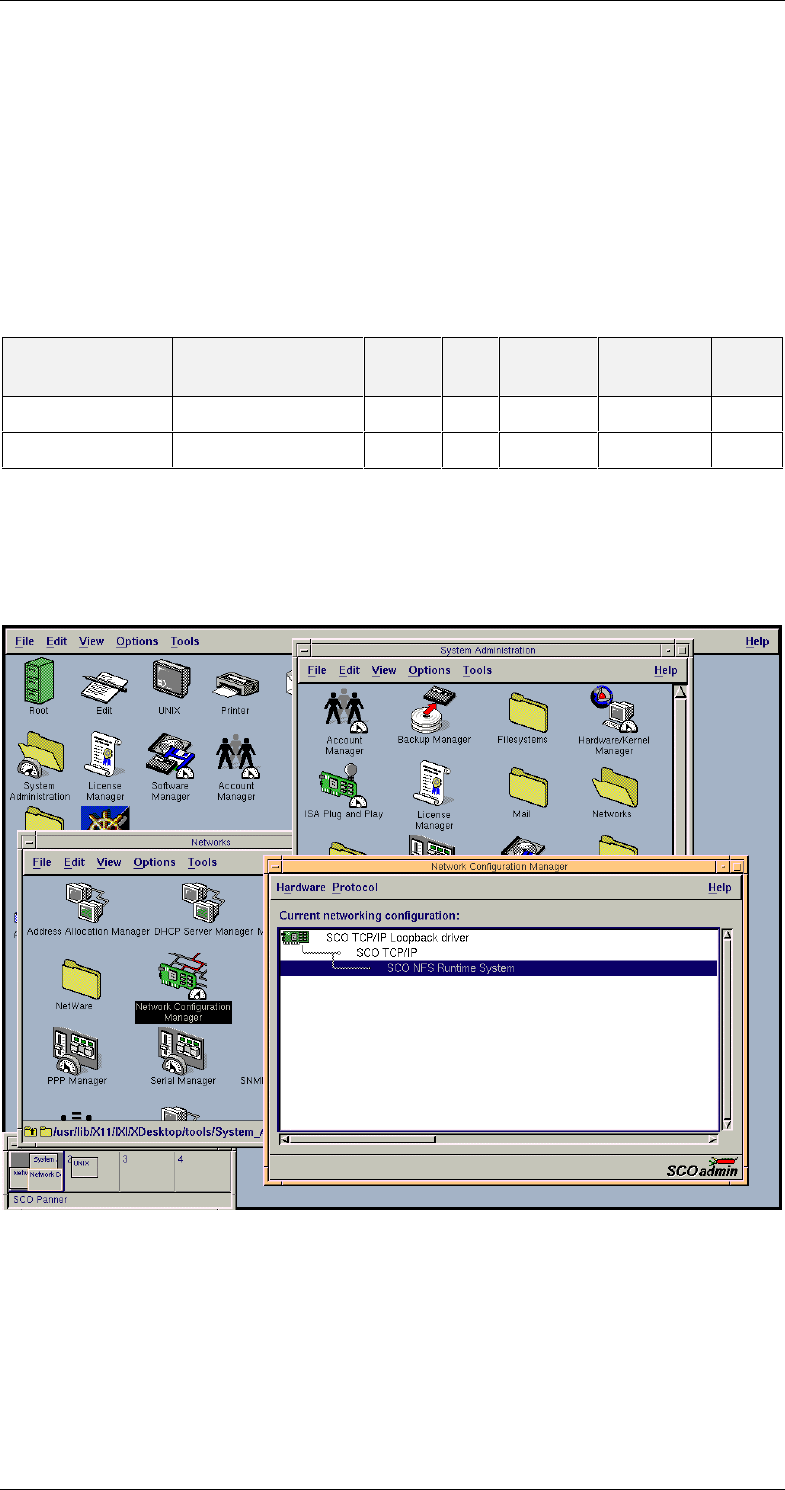
Task: Click the network card icon beside Loopback driver
Action: click(x=295, y=937)
